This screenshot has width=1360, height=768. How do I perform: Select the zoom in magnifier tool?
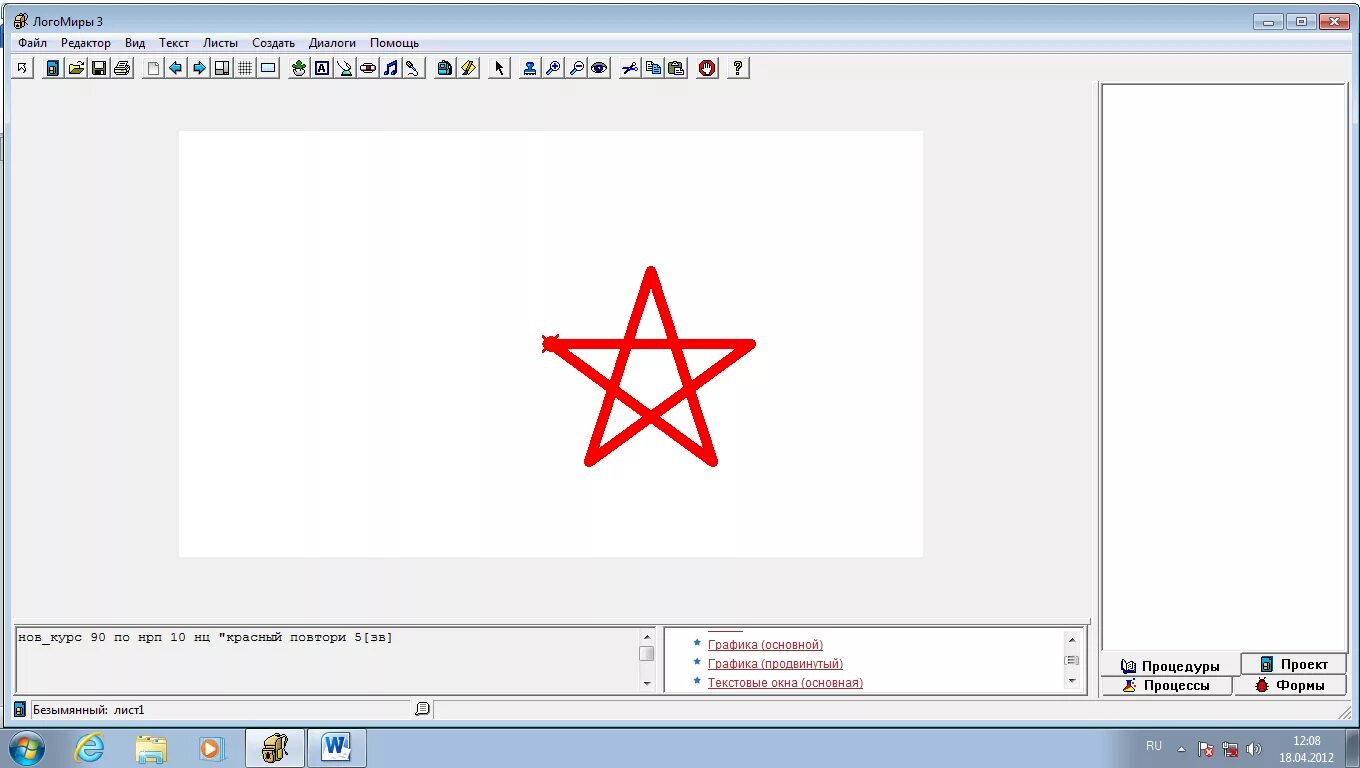pyautogui.click(x=553, y=68)
